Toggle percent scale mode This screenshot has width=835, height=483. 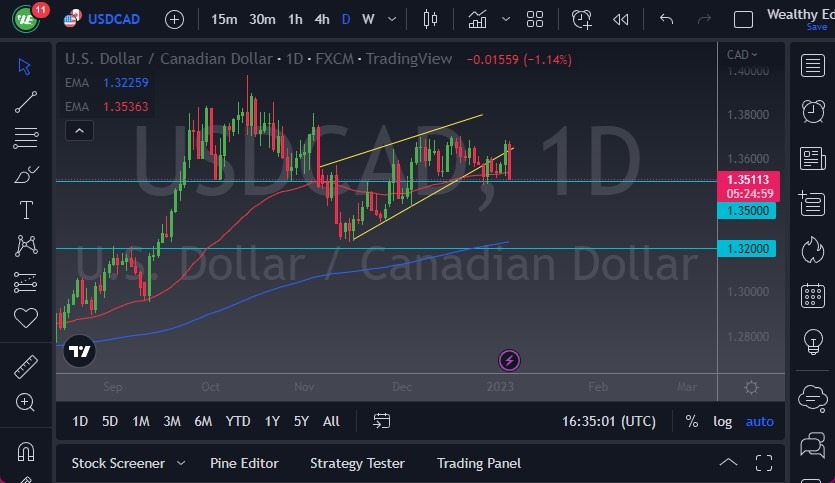point(692,421)
